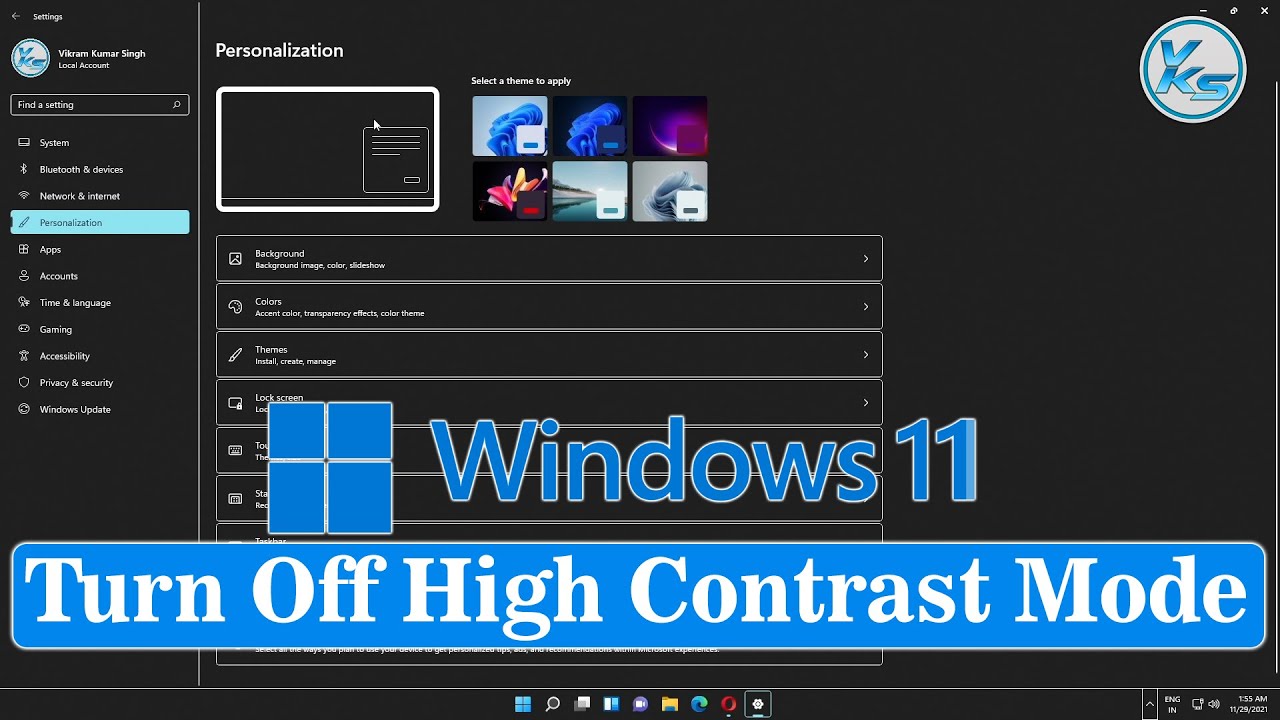Go back with the Settings back arrow
The width and height of the screenshot is (1280, 720).
click(15, 16)
